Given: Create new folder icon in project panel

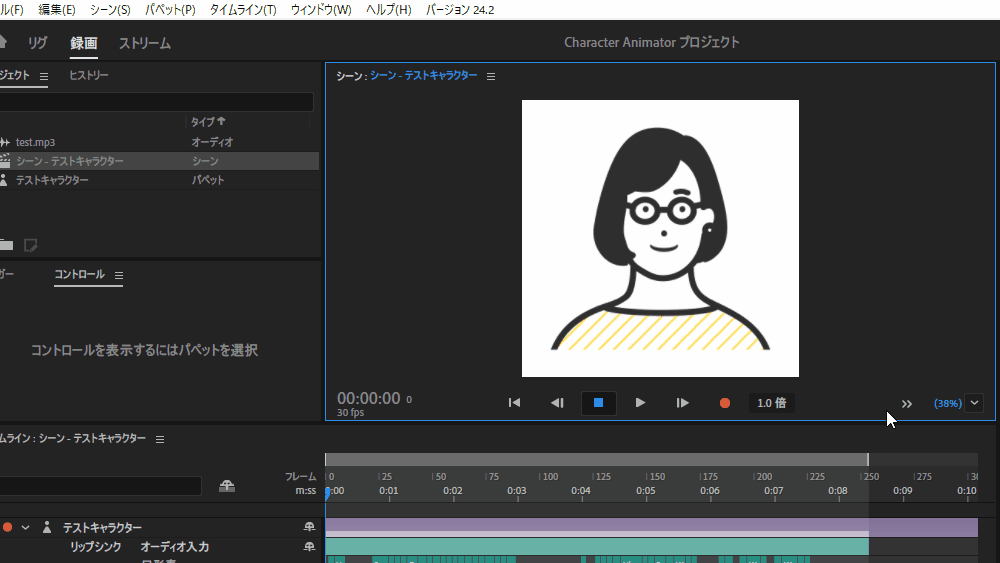Looking at the screenshot, I should (x=6, y=245).
